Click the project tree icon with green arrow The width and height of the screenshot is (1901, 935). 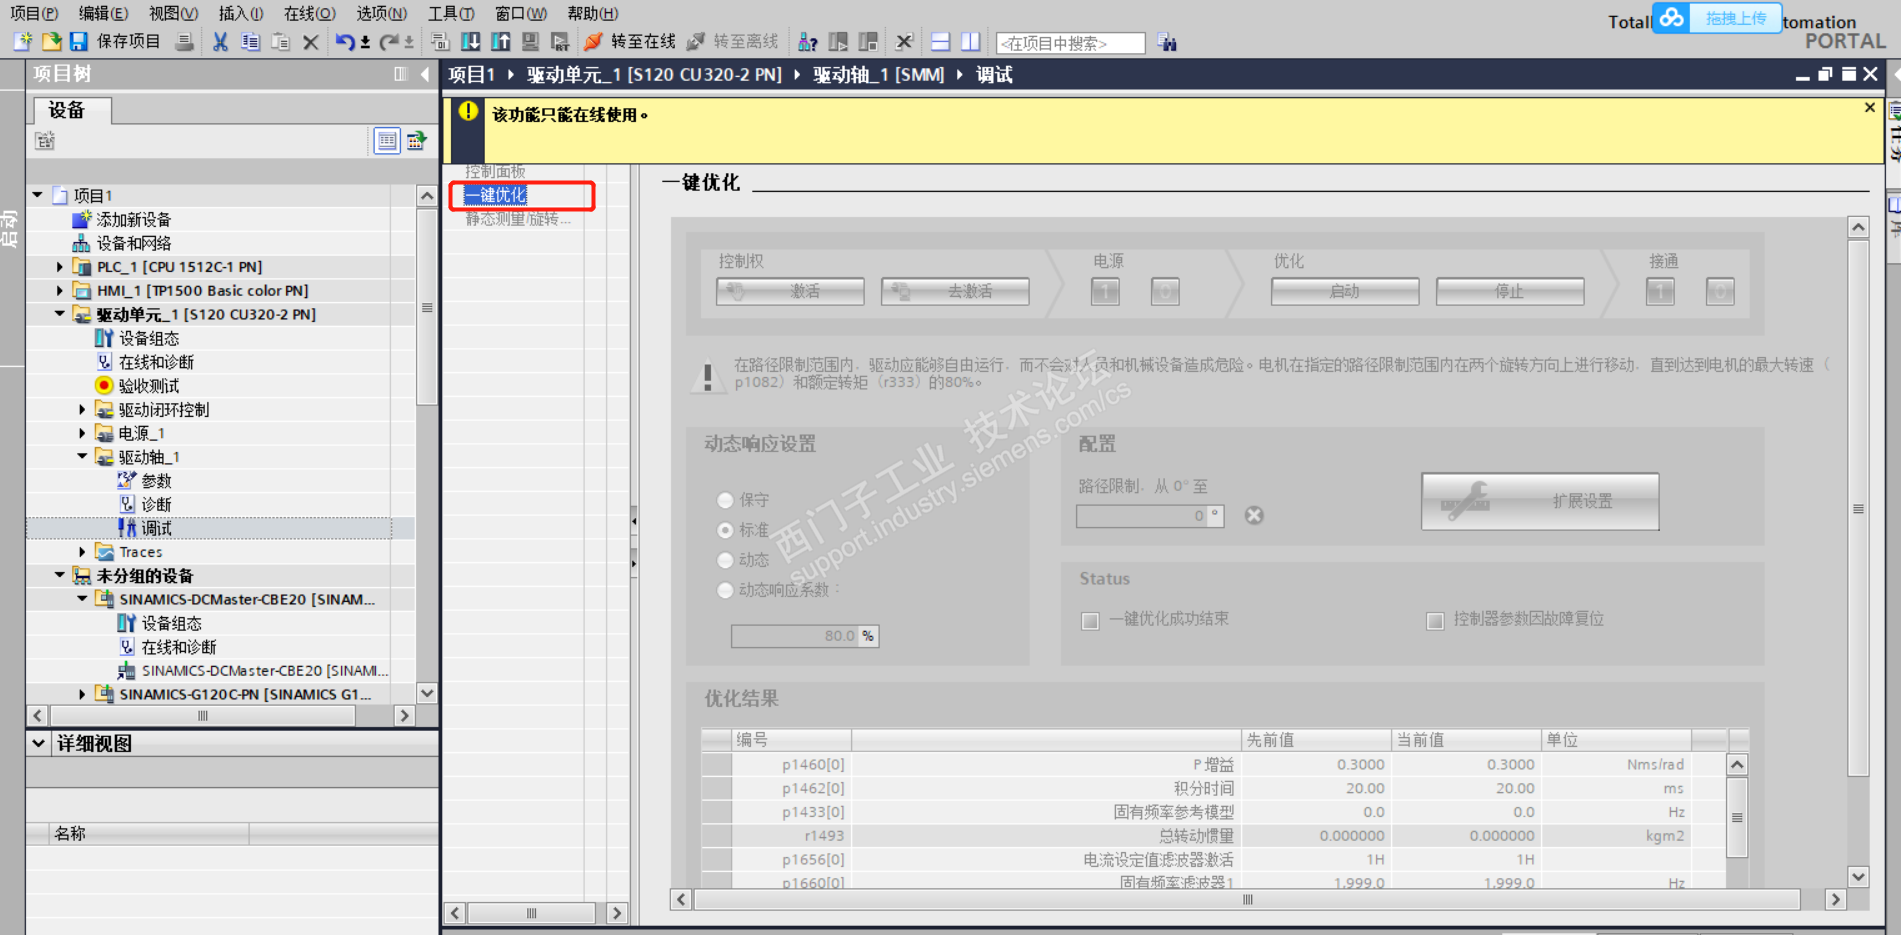click(x=417, y=141)
